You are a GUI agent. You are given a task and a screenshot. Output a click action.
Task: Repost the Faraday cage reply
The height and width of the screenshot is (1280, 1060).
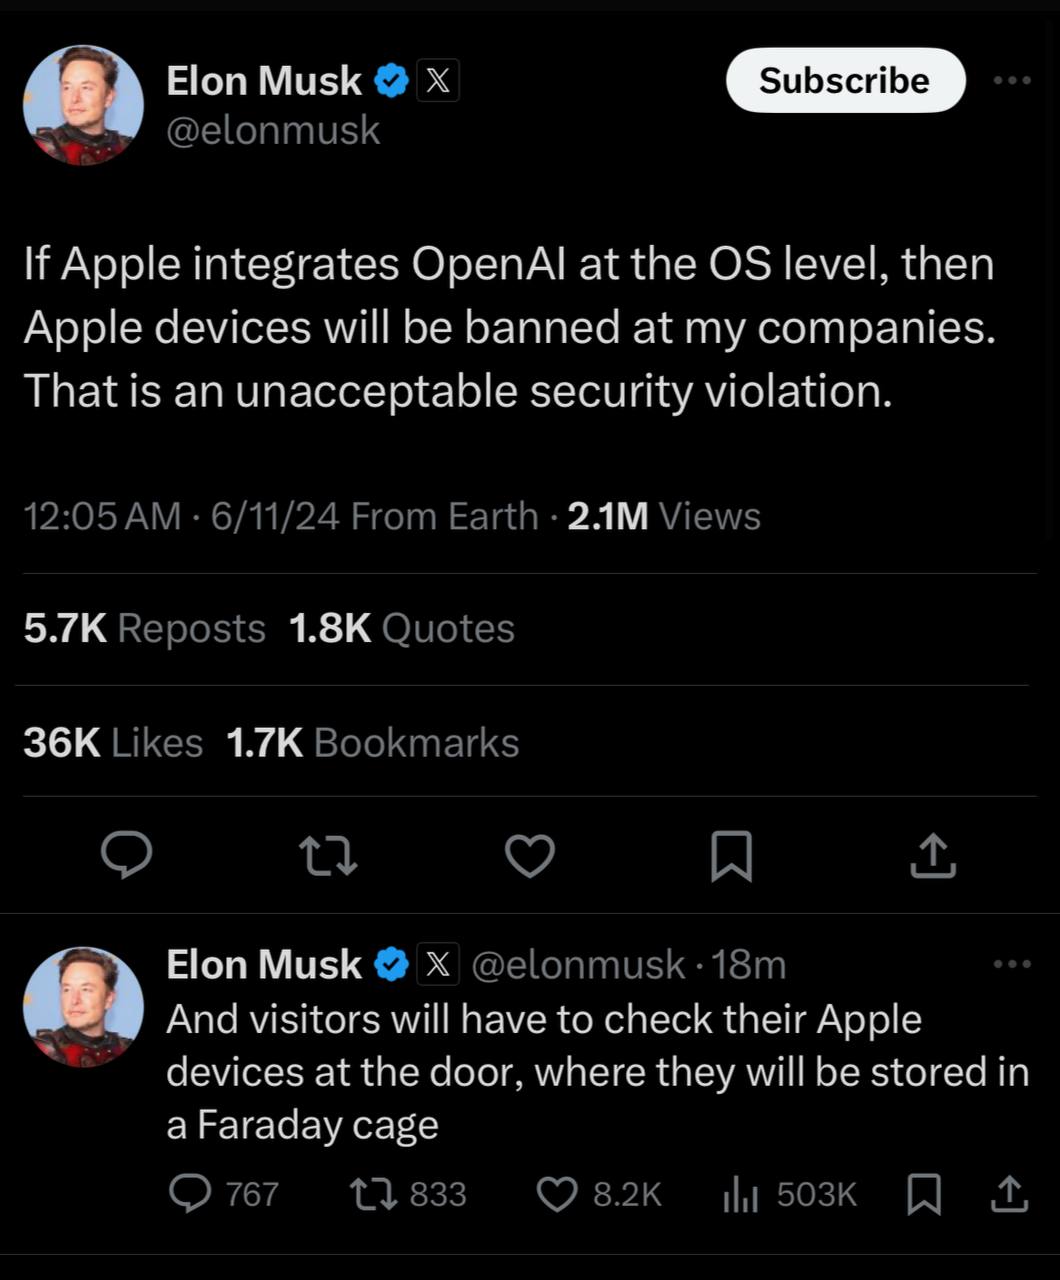(x=369, y=1194)
